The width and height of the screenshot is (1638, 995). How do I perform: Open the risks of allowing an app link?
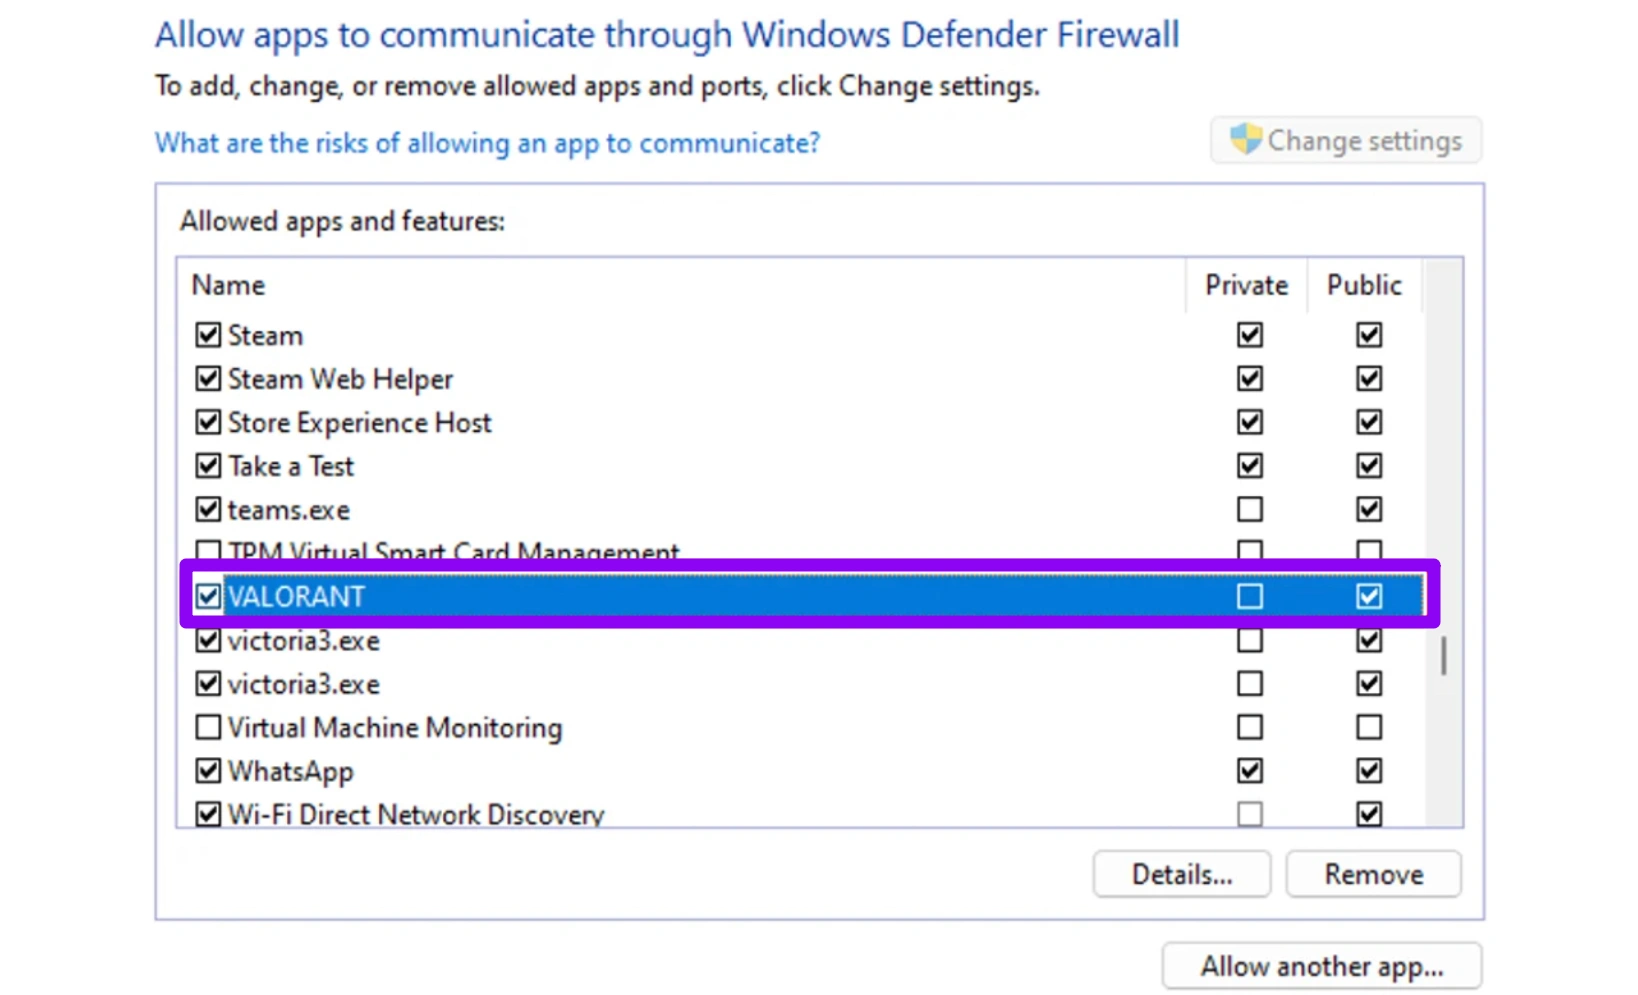point(487,143)
